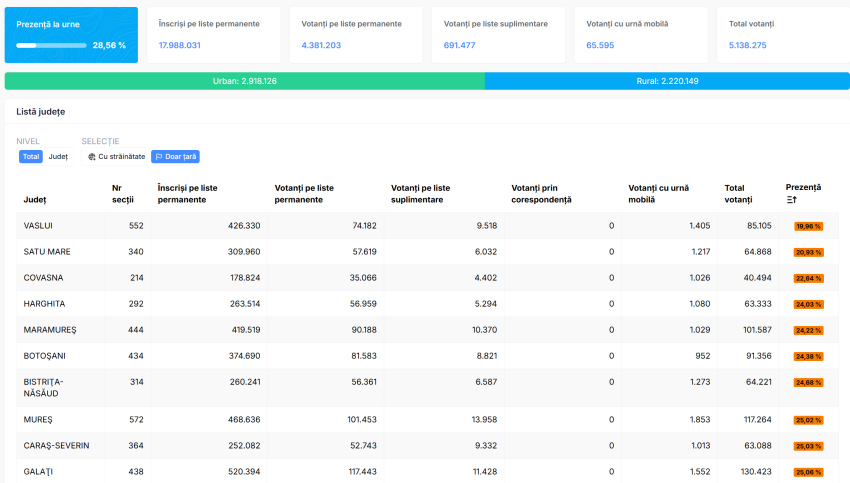Select the VASLUI county row
The height and width of the screenshot is (483, 850).
39,226
